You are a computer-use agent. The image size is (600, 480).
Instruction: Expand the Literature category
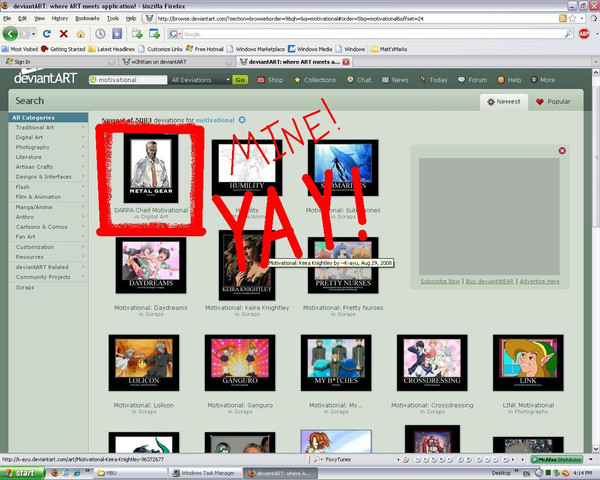point(48,157)
